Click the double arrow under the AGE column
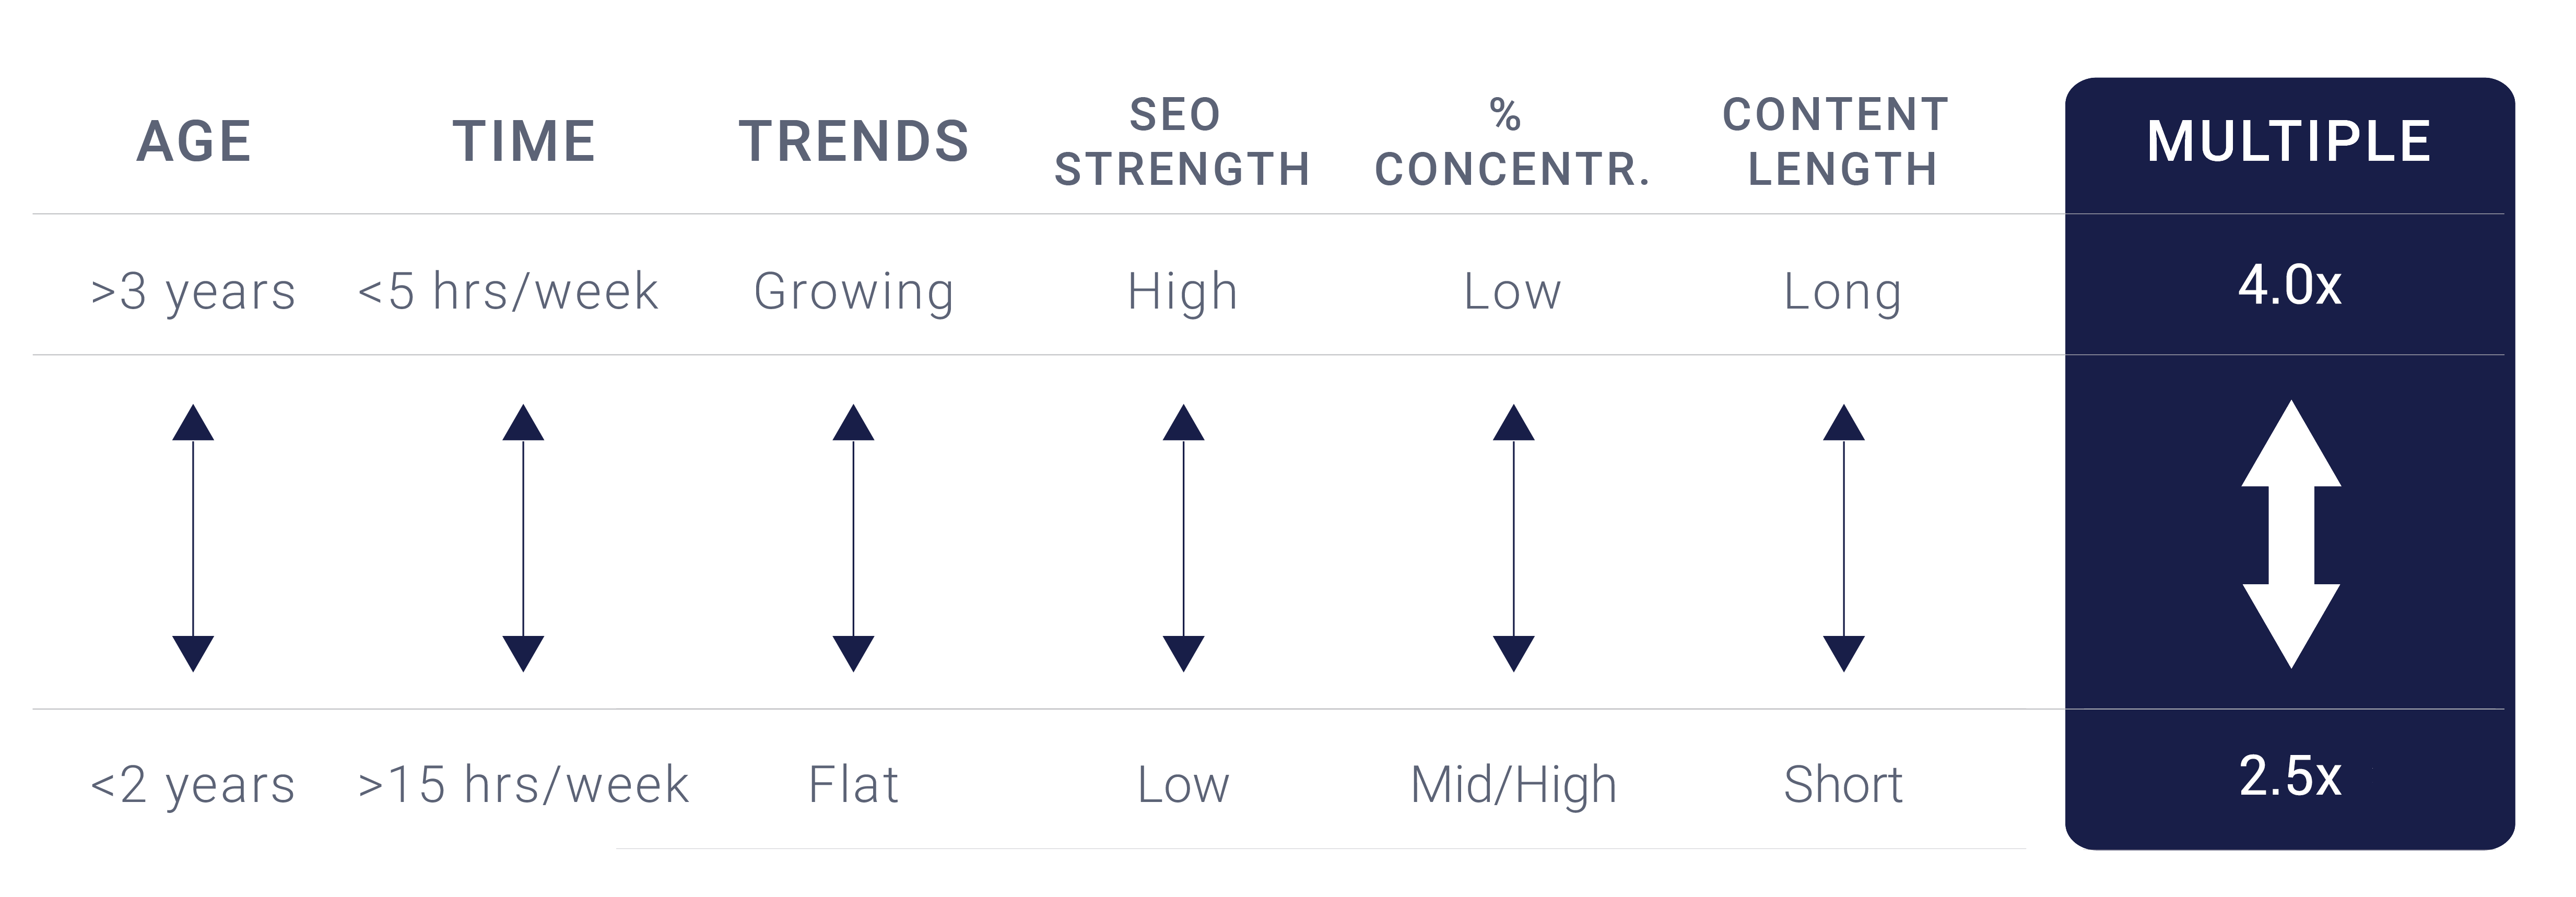This screenshot has height=897, width=2576. 193,537
